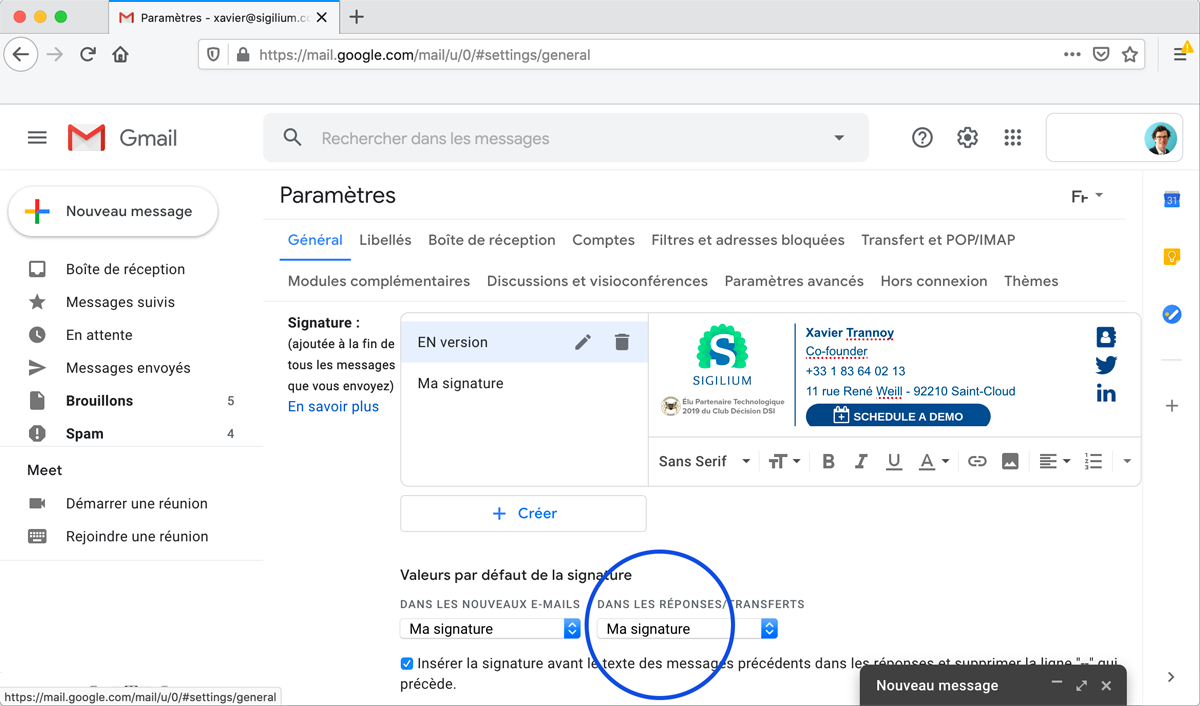Click the Gmail logo

tap(122, 138)
